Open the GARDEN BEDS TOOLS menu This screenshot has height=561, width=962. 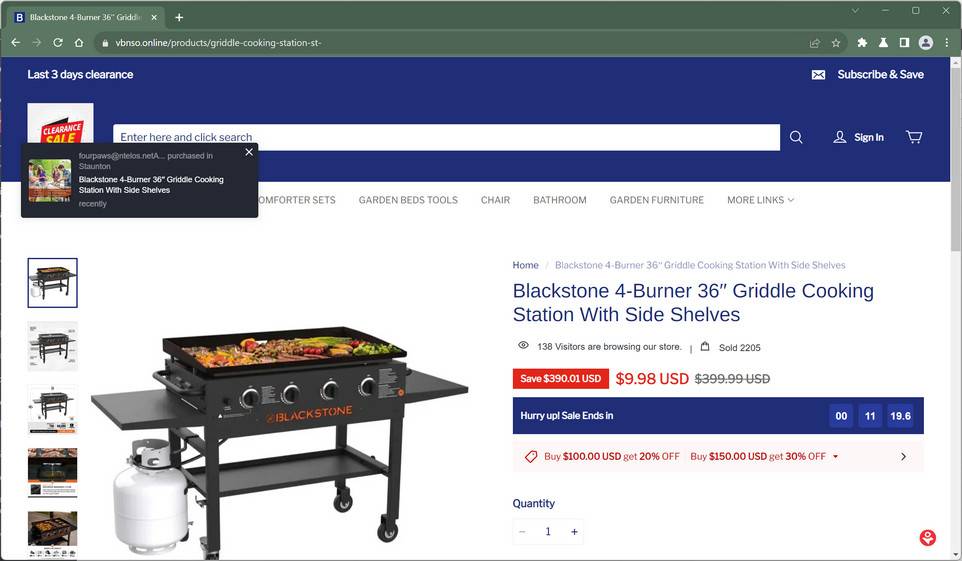point(408,200)
